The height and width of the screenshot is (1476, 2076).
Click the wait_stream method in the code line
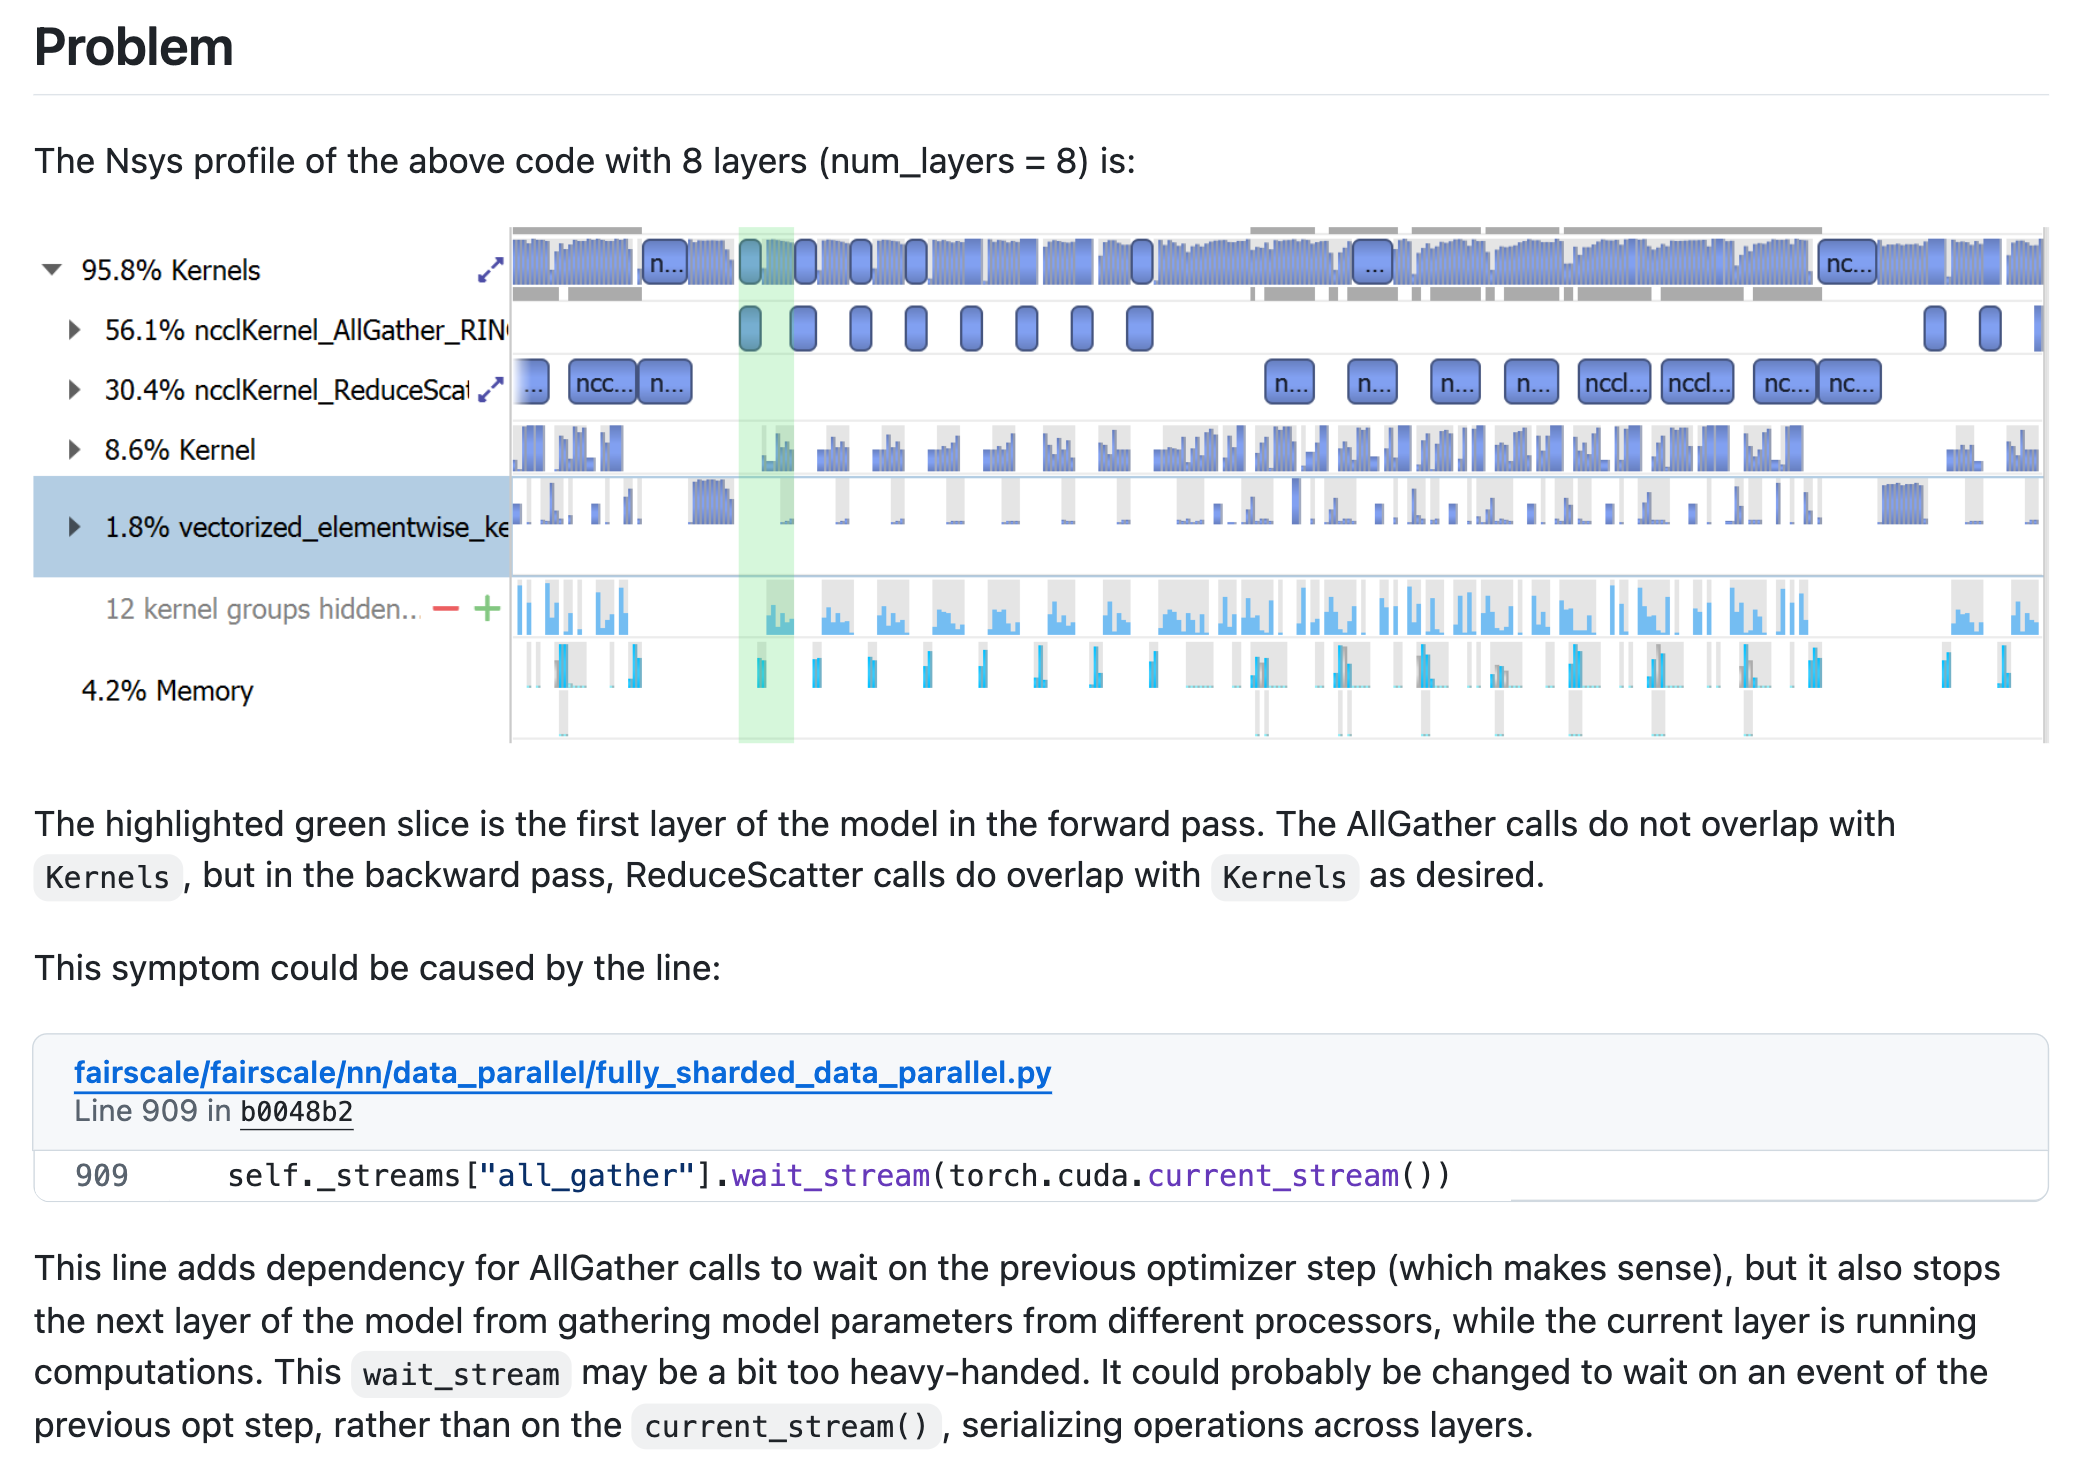(x=831, y=1175)
